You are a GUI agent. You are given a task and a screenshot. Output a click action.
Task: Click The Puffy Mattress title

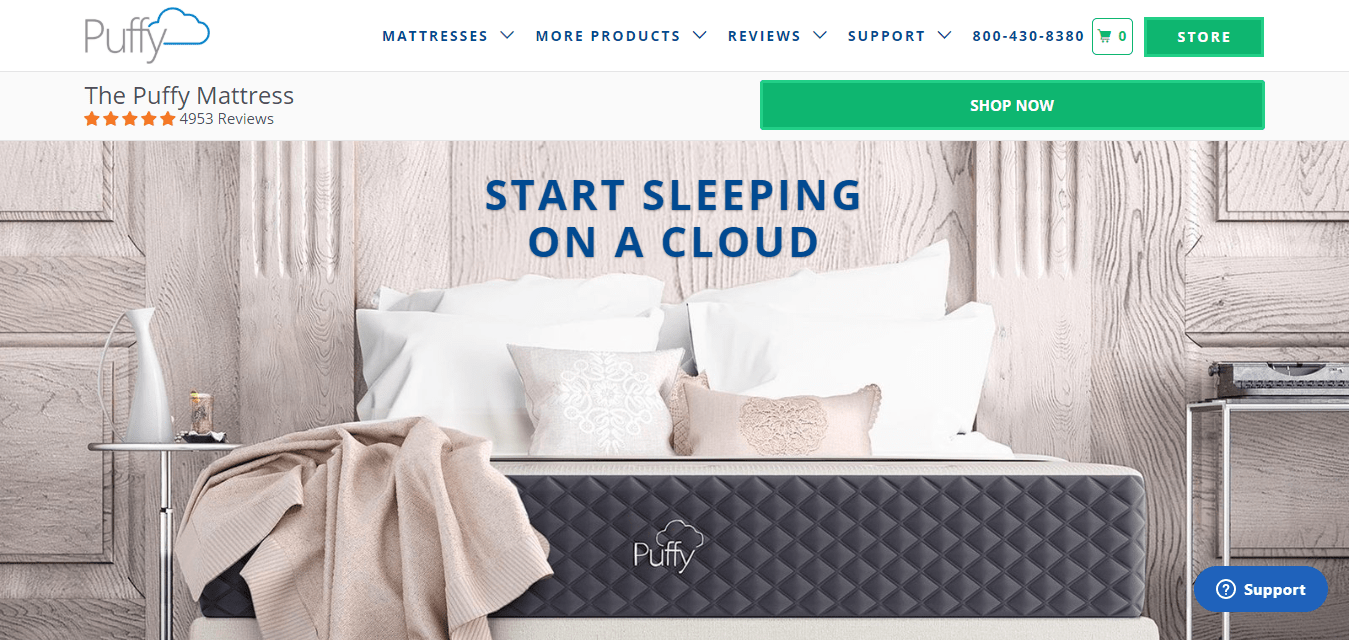pos(189,95)
